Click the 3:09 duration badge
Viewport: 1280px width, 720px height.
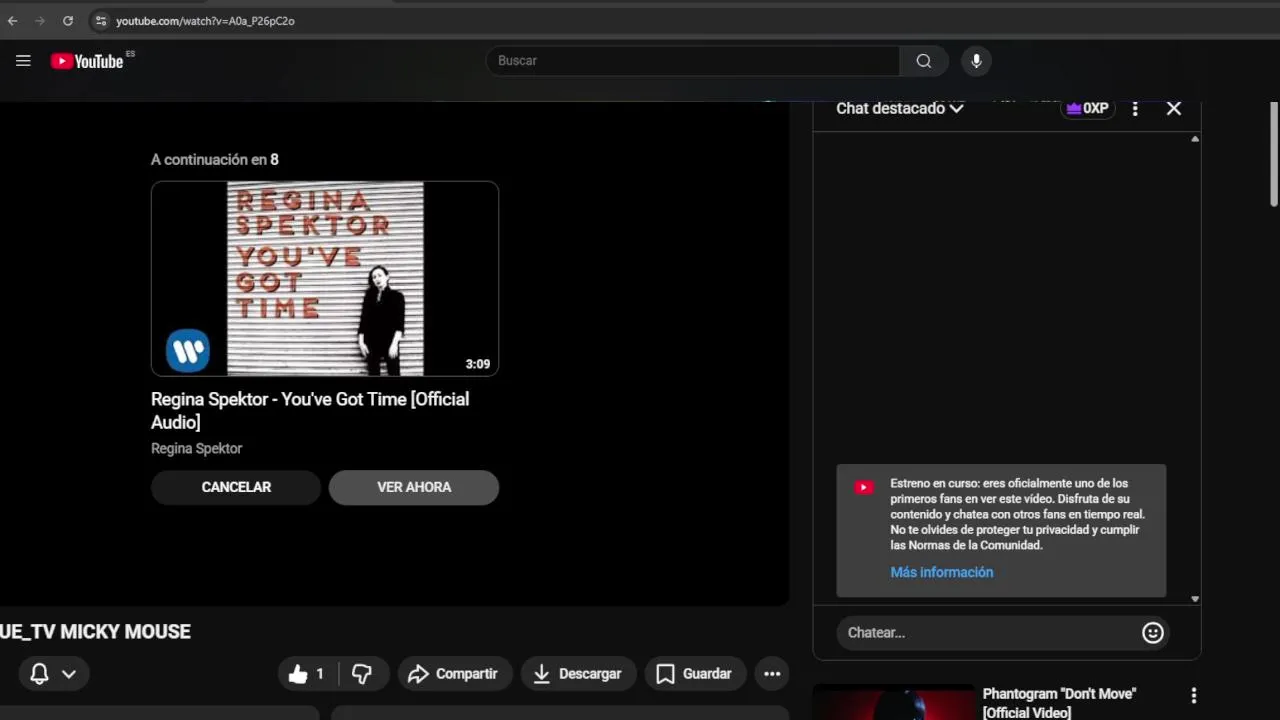[x=478, y=364]
